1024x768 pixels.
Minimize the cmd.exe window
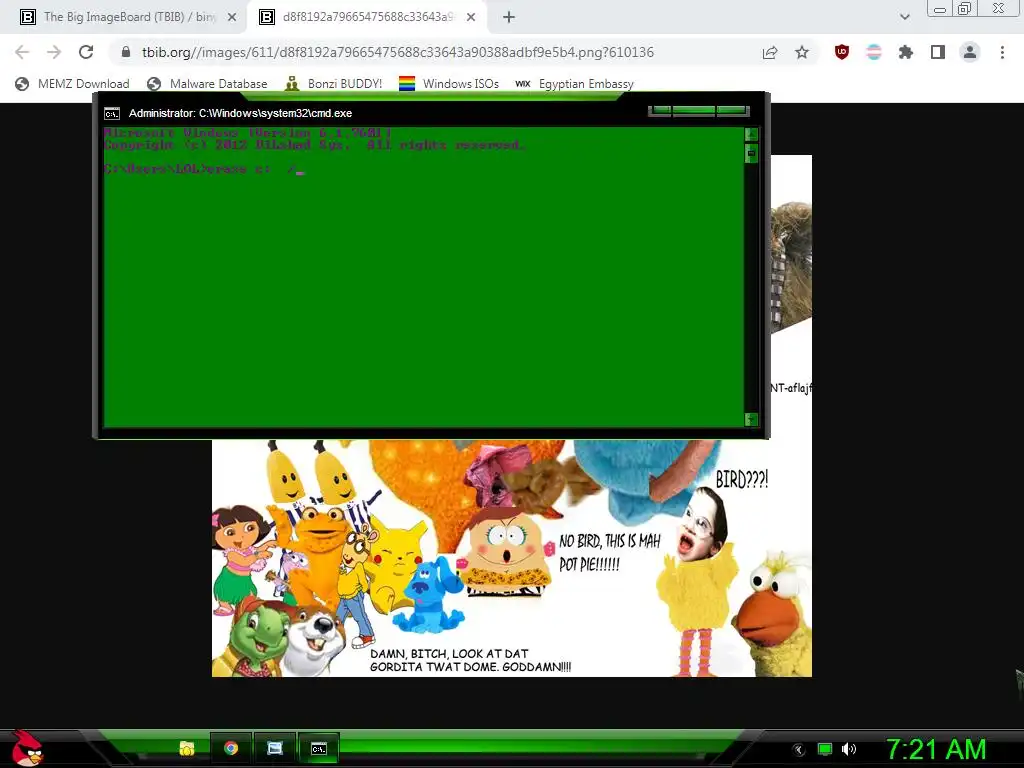pyautogui.click(x=661, y=110)
